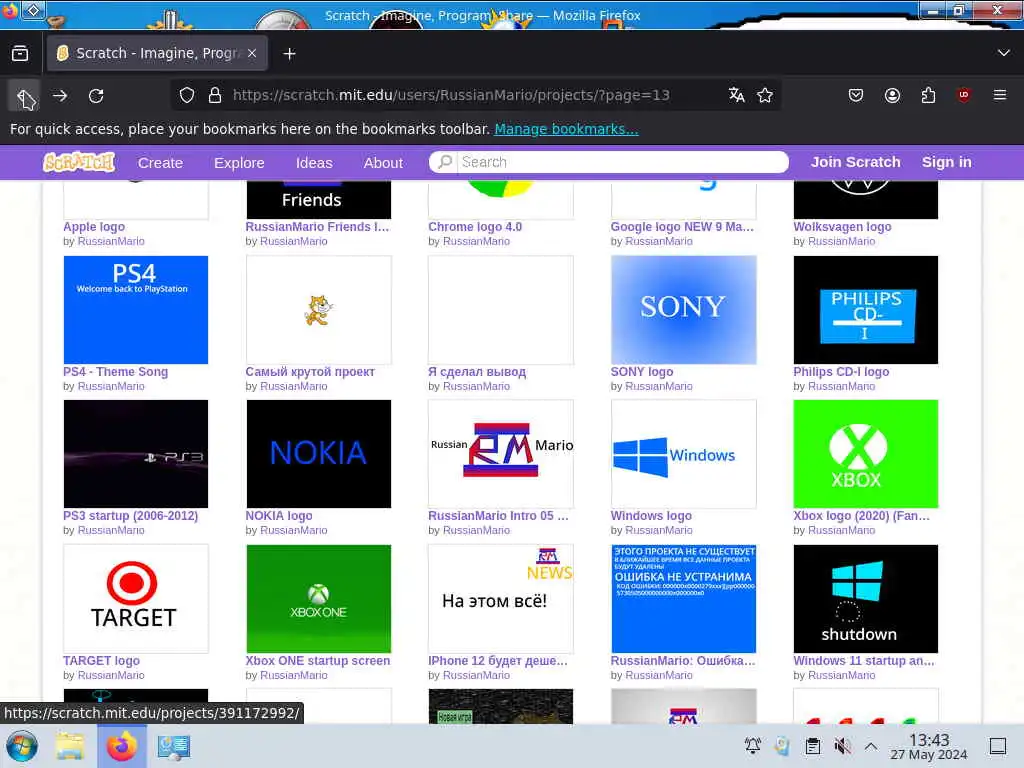
Task: Open the SONY logo thumbnail
Action: coord(683,310)
